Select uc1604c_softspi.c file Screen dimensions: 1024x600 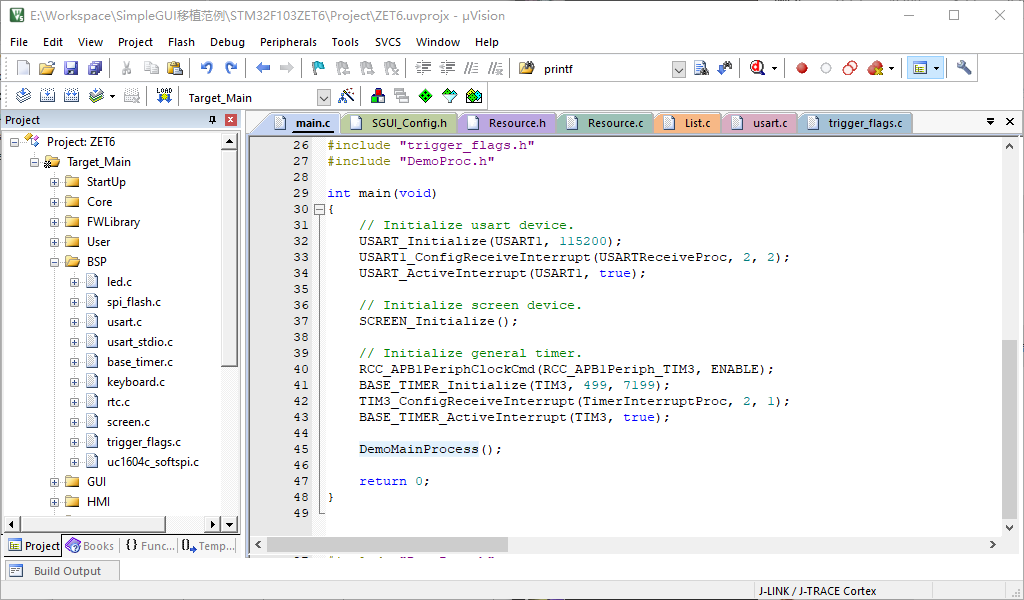153,462
